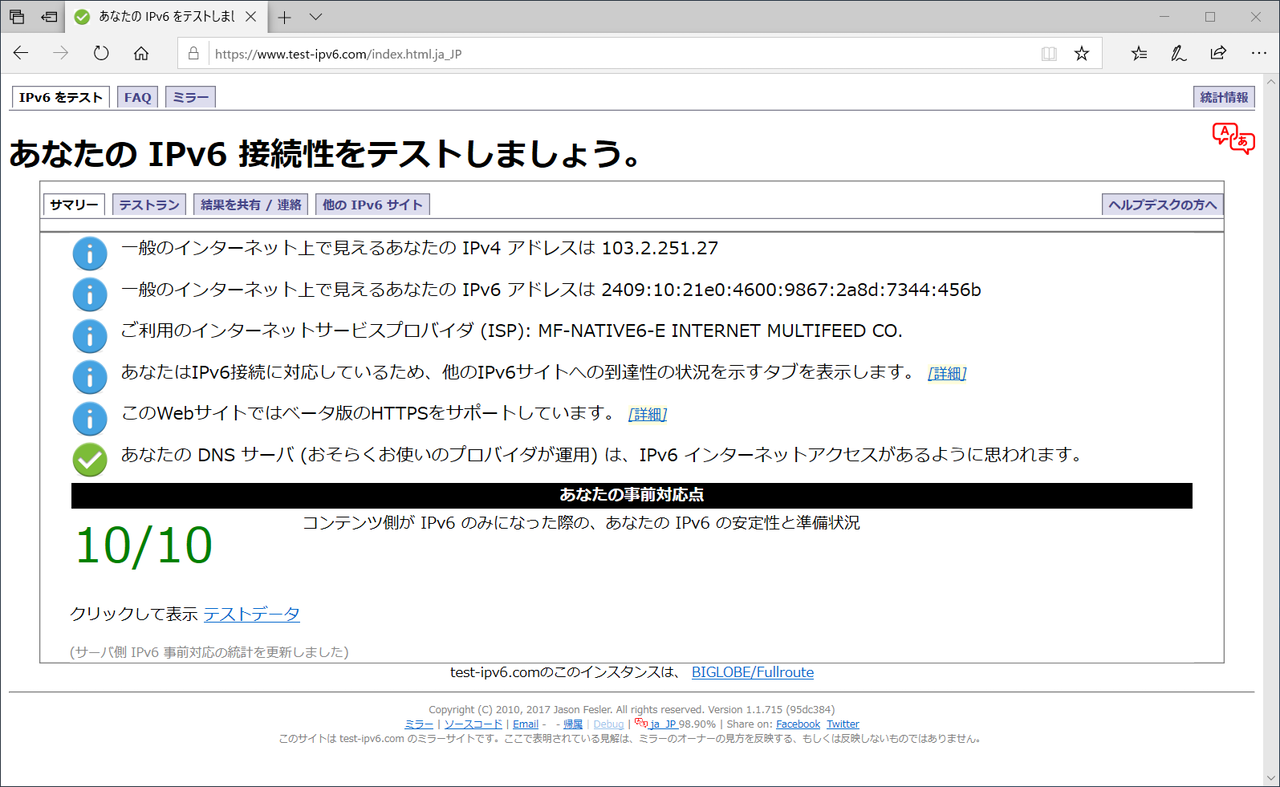Click the browser forward arrow
The image size is (1280, 787).
[x=61, y=53]
